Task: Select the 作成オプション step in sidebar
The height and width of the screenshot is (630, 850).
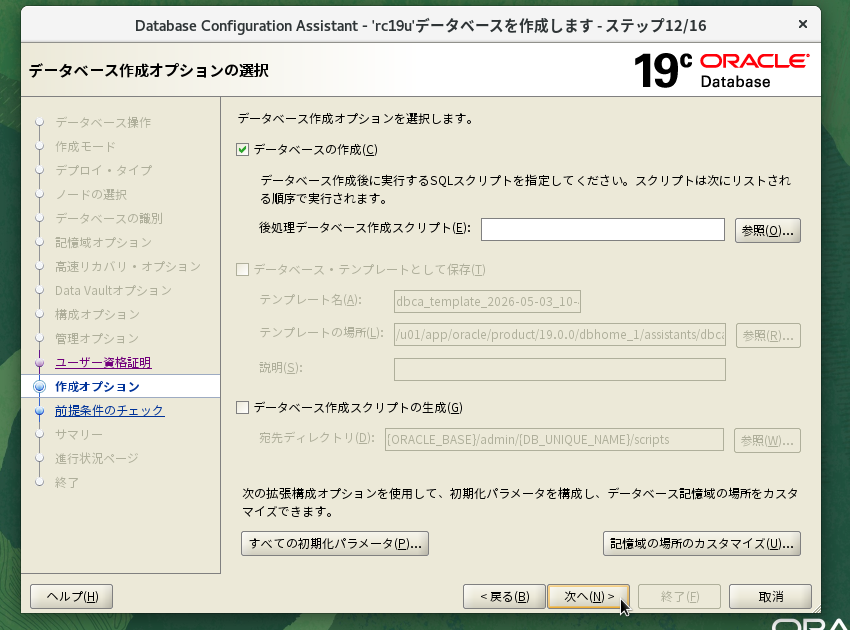Action: (x=97, y=387)
